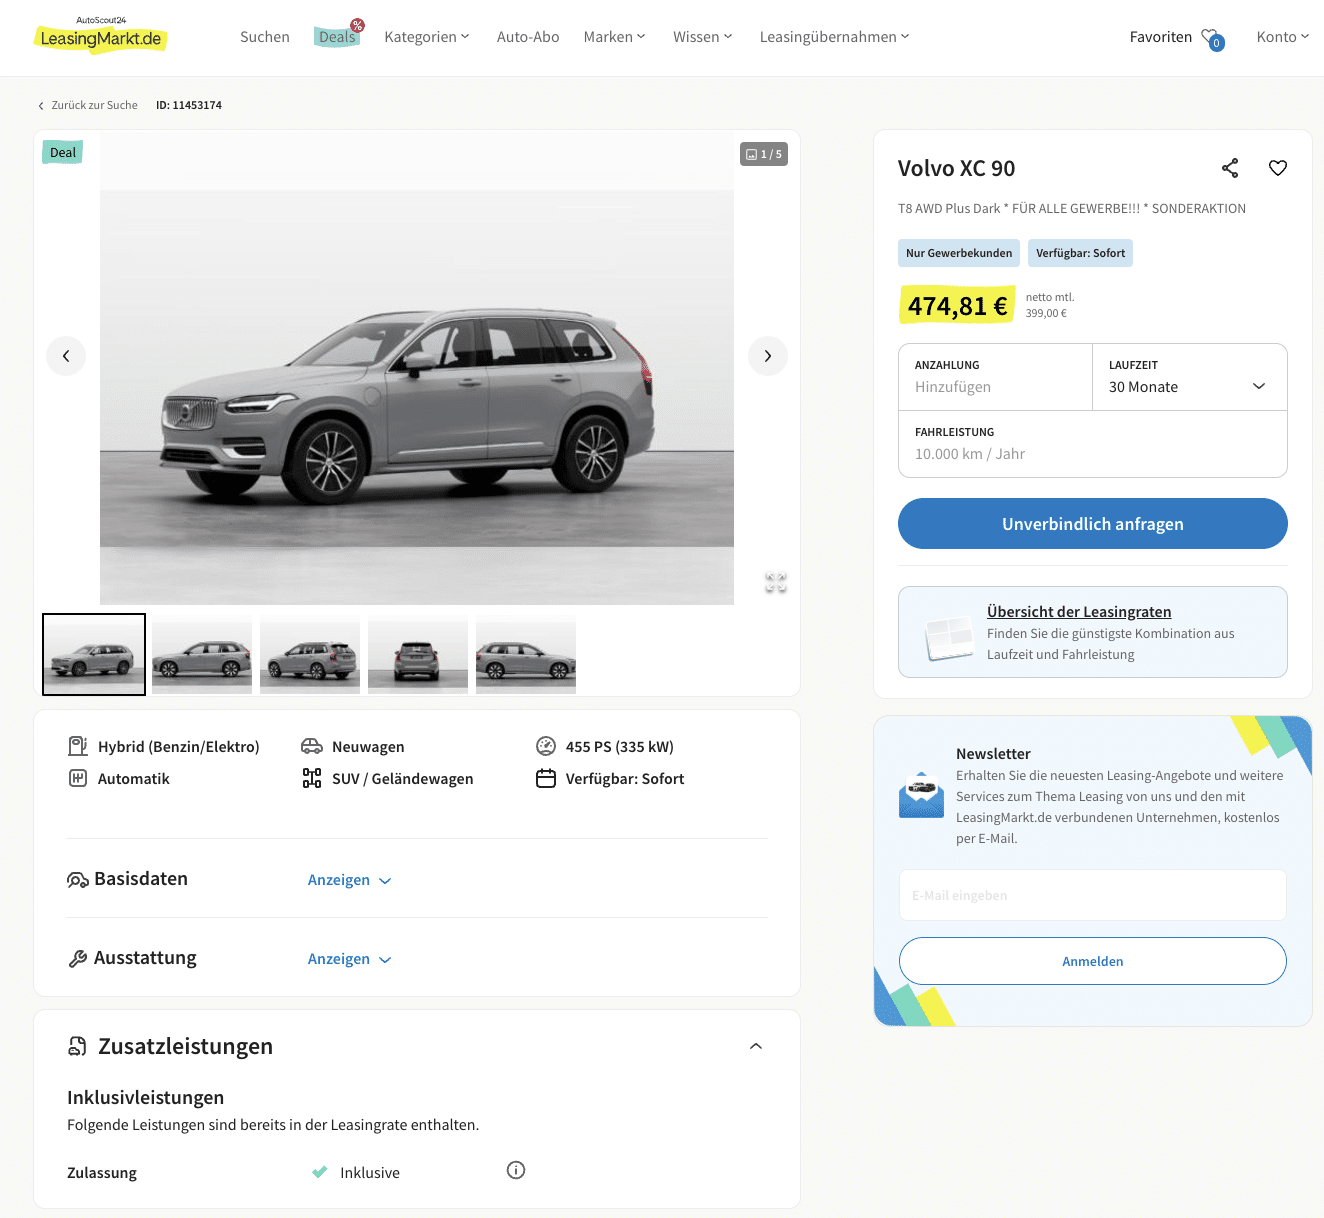Click the Inklusivleistungen heading
Screen dimensions: 1324x1218
click(x=145, y=1097)
